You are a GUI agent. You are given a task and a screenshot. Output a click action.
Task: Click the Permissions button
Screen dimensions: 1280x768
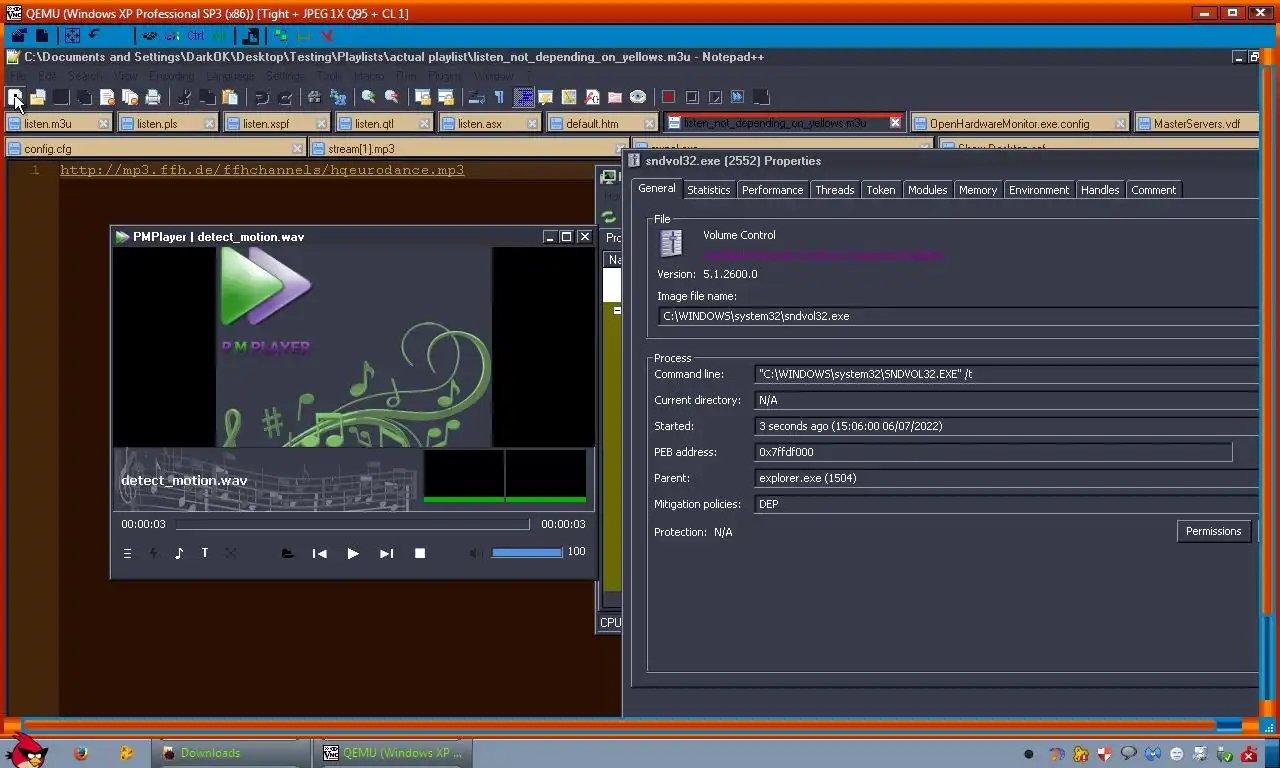point(1213,531)
